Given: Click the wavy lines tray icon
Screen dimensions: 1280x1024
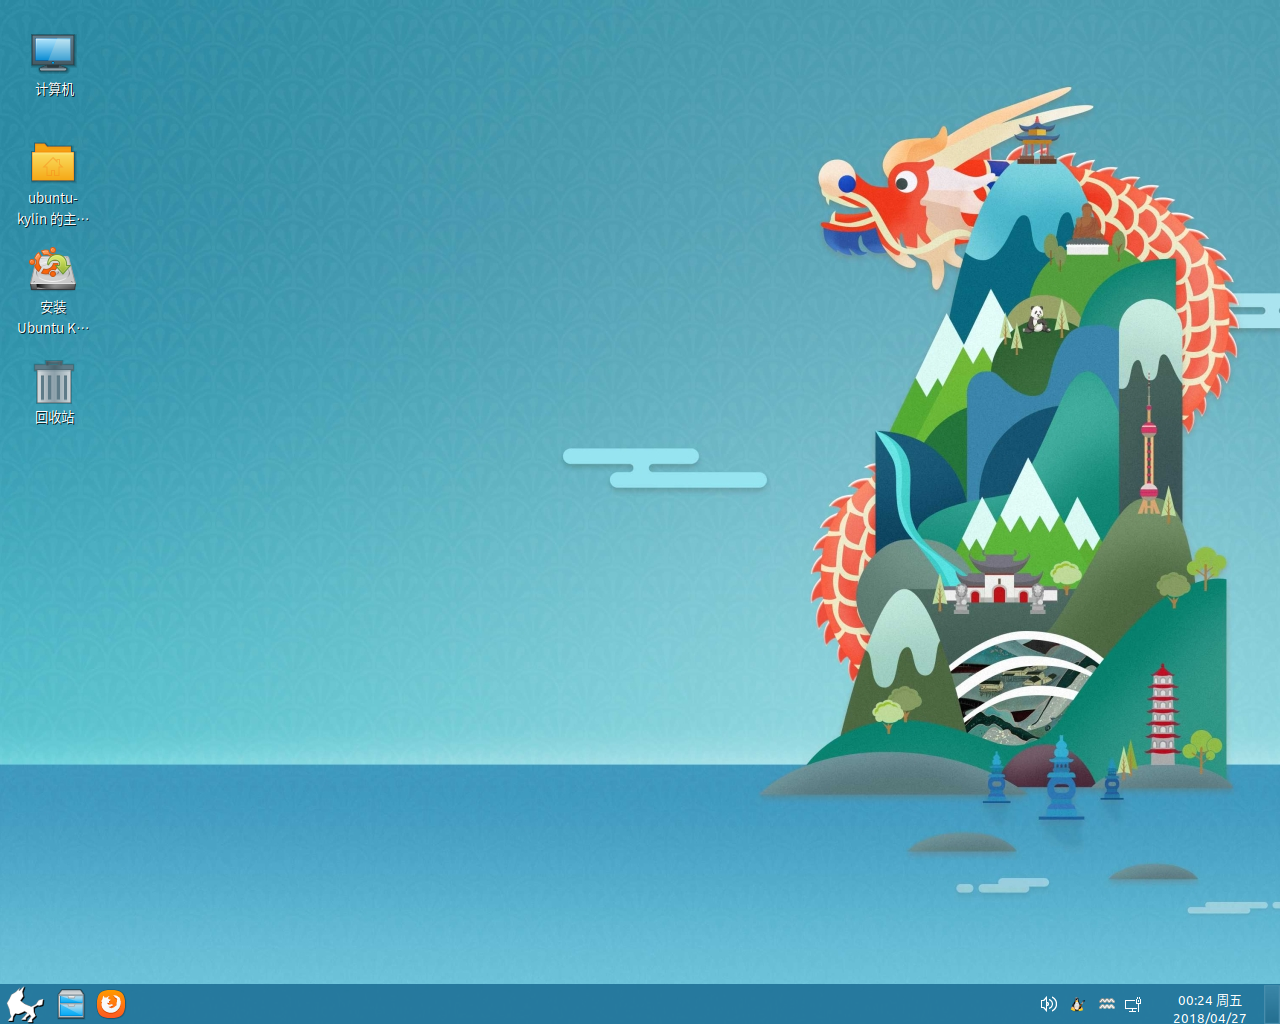Looking at the screenshot, I should tap(1106, 1004).
